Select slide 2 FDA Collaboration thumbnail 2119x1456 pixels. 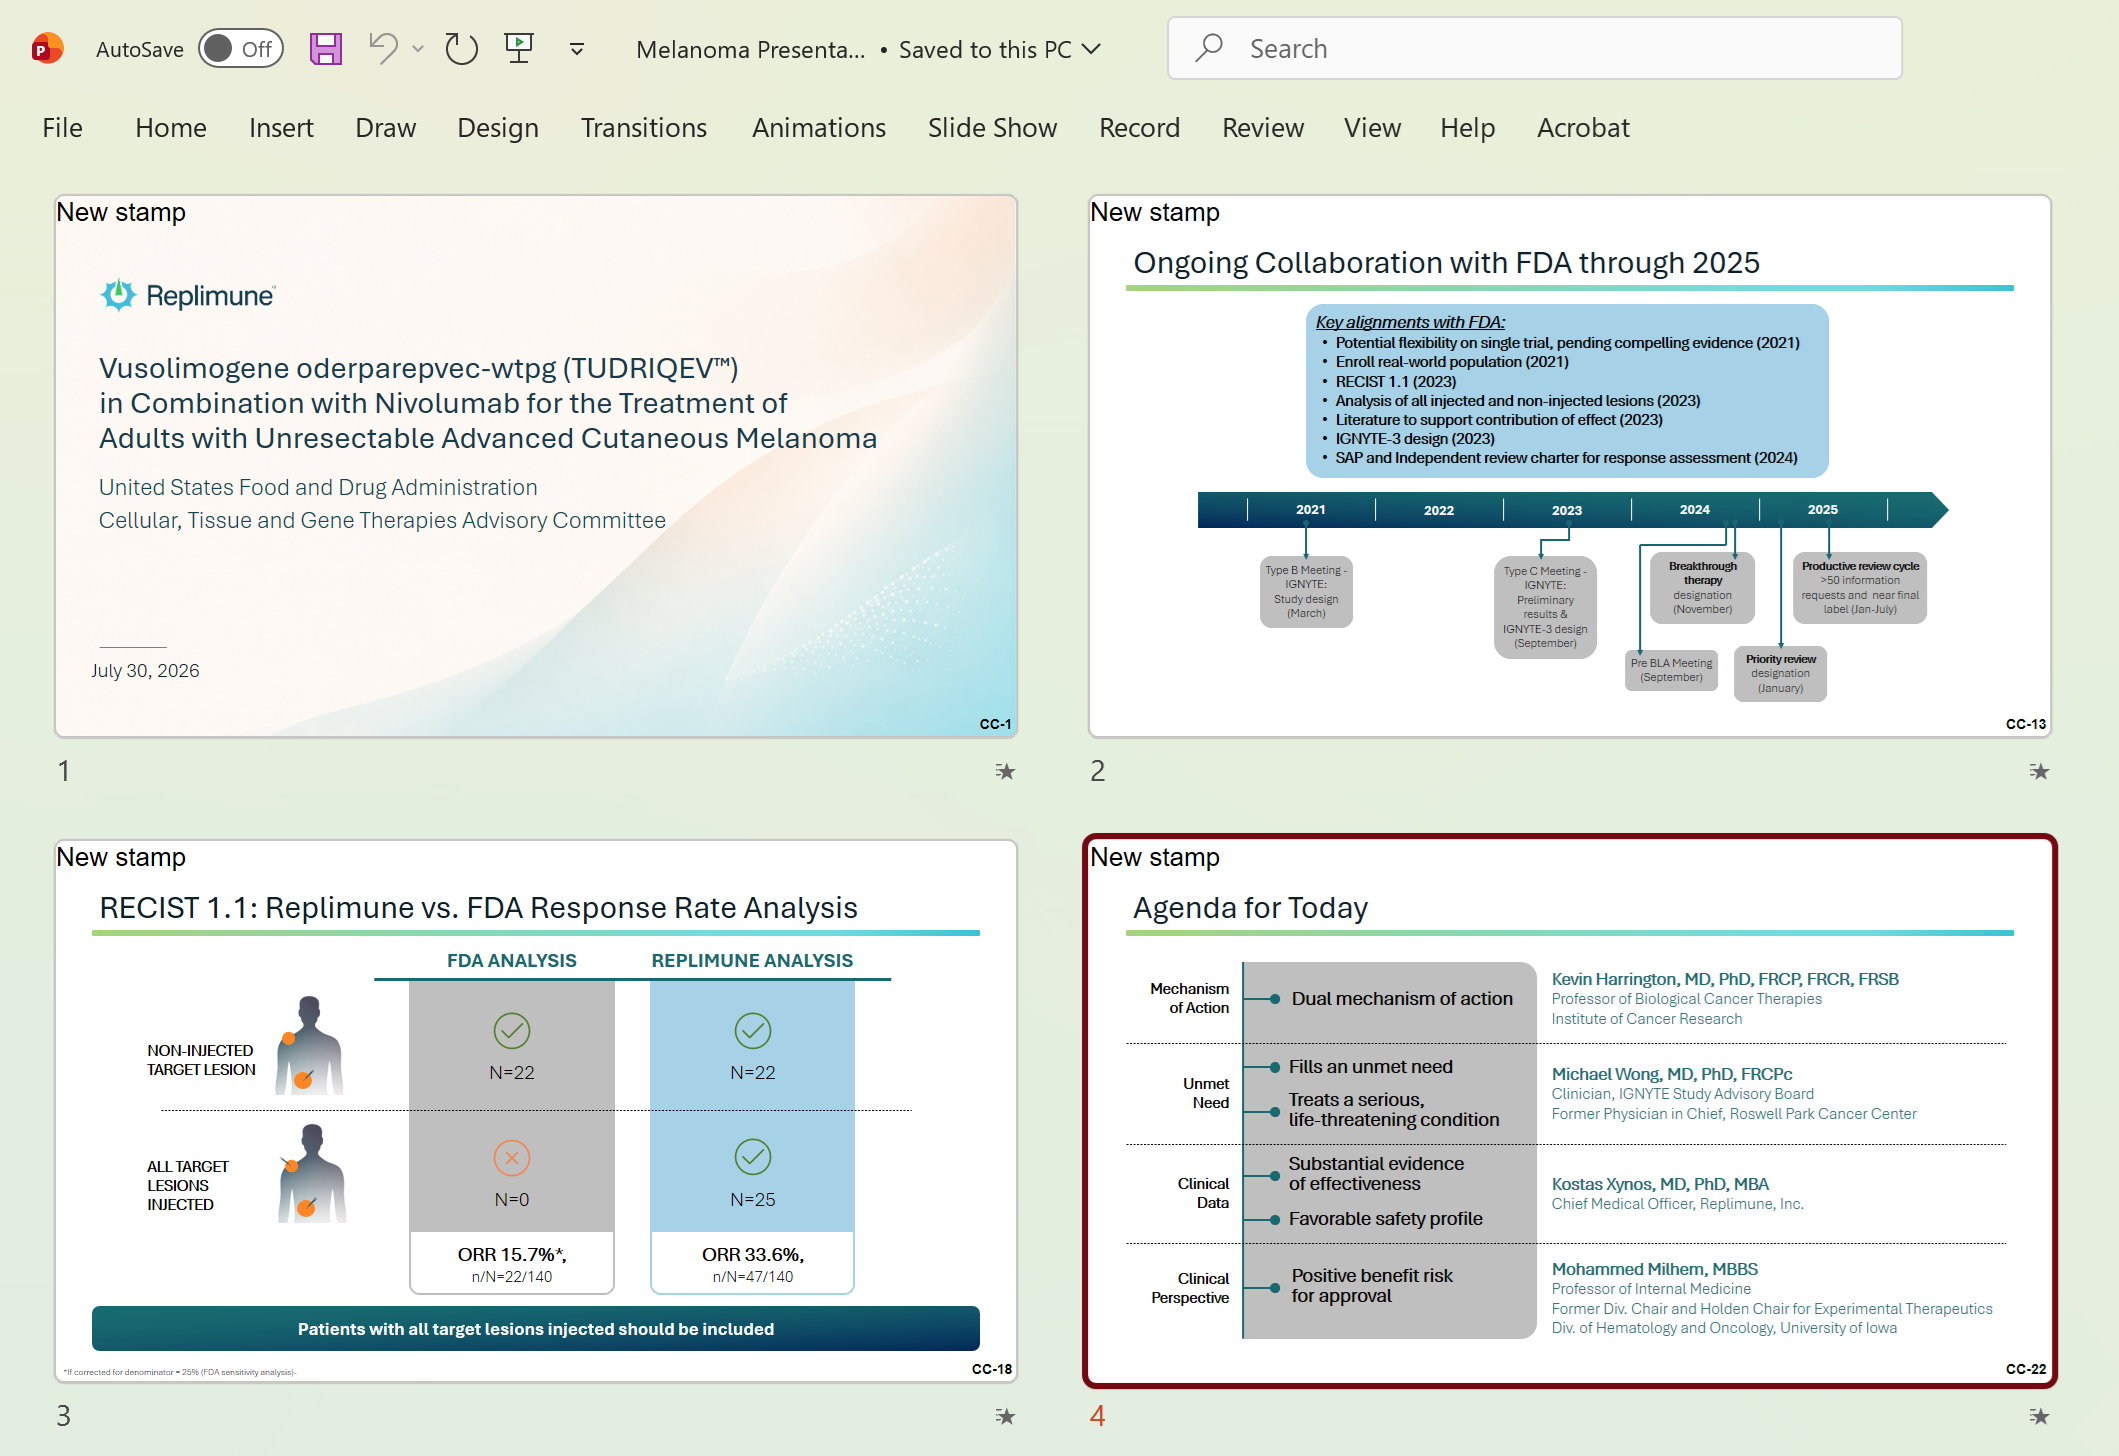pyautogui.click(x=1570, y=466)
